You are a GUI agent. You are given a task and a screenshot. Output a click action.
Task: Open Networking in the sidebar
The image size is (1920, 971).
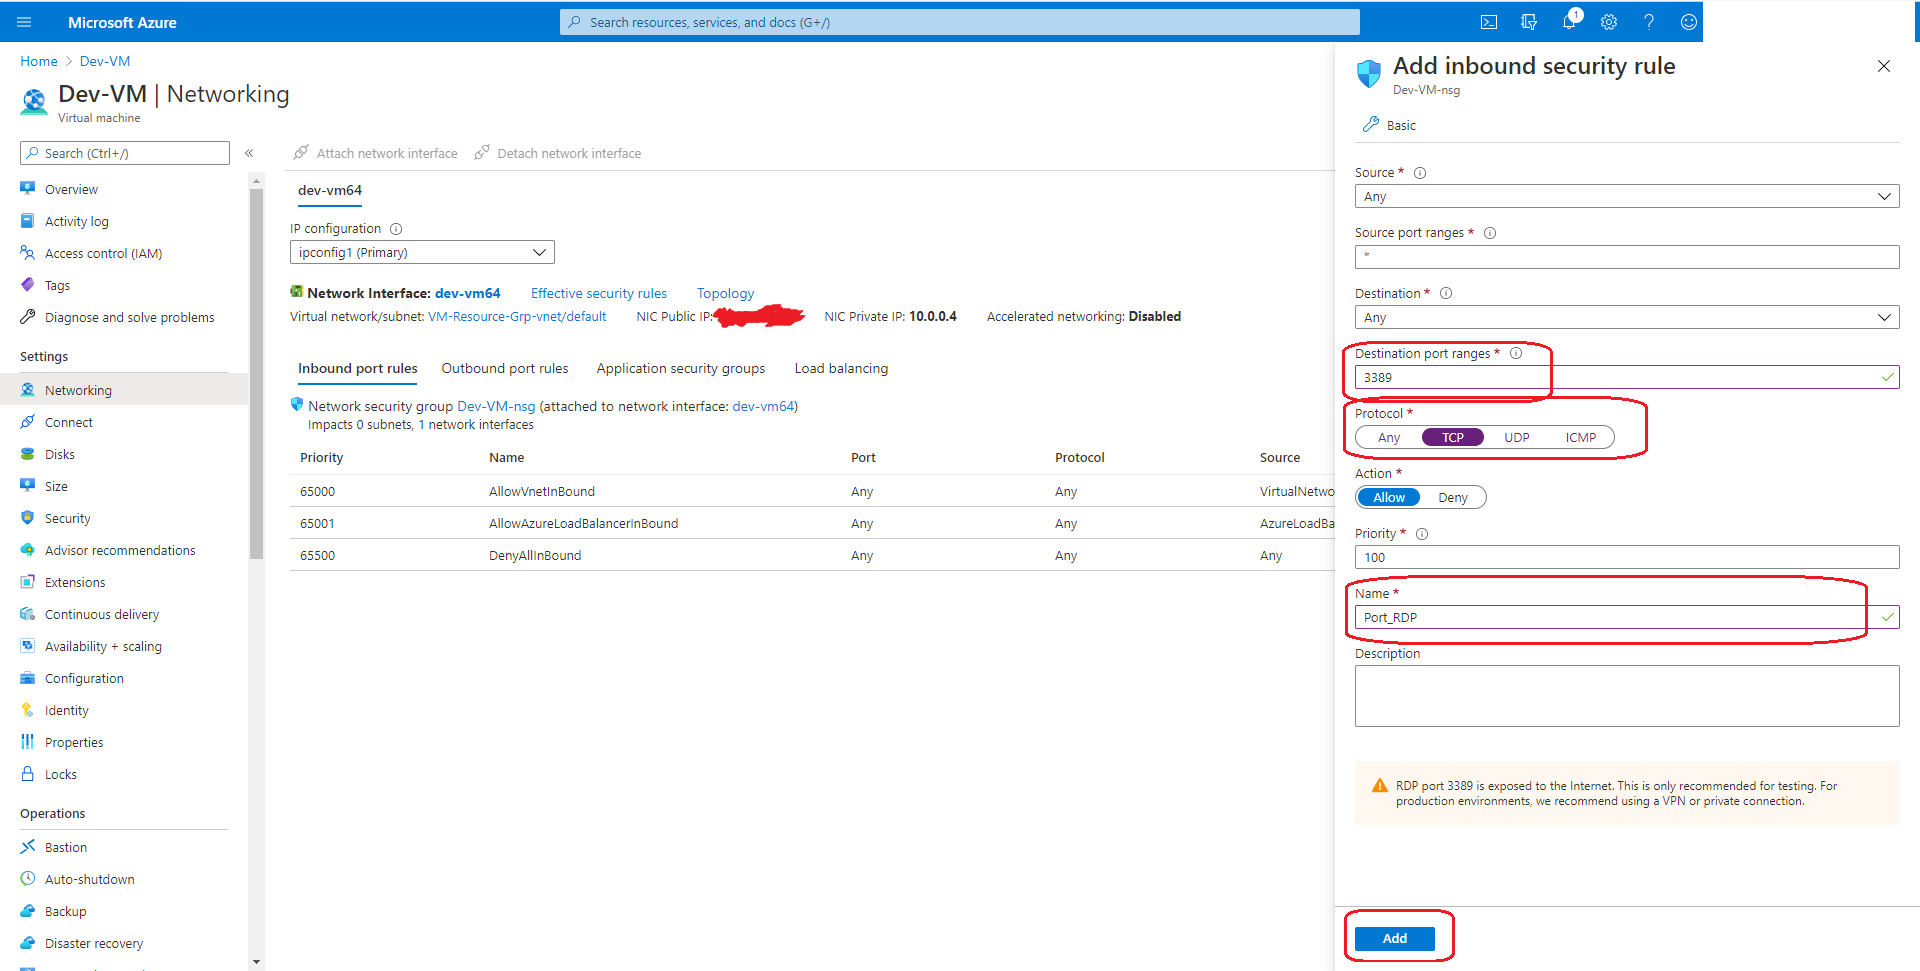pyautogui.click(x=124, y=390)
